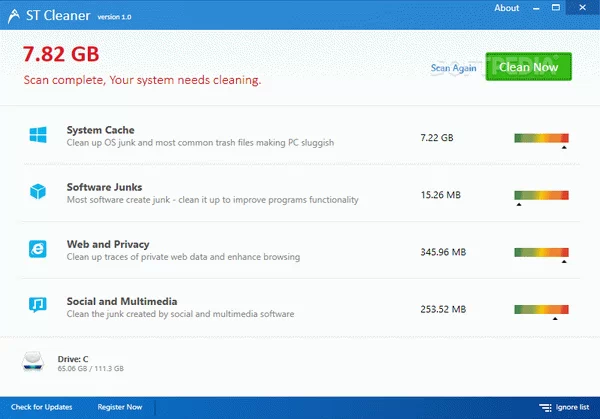Click the Scan Again link
The height and width of the screenshot is (419, 600).
pyautogui.click(x=453, y=68)
